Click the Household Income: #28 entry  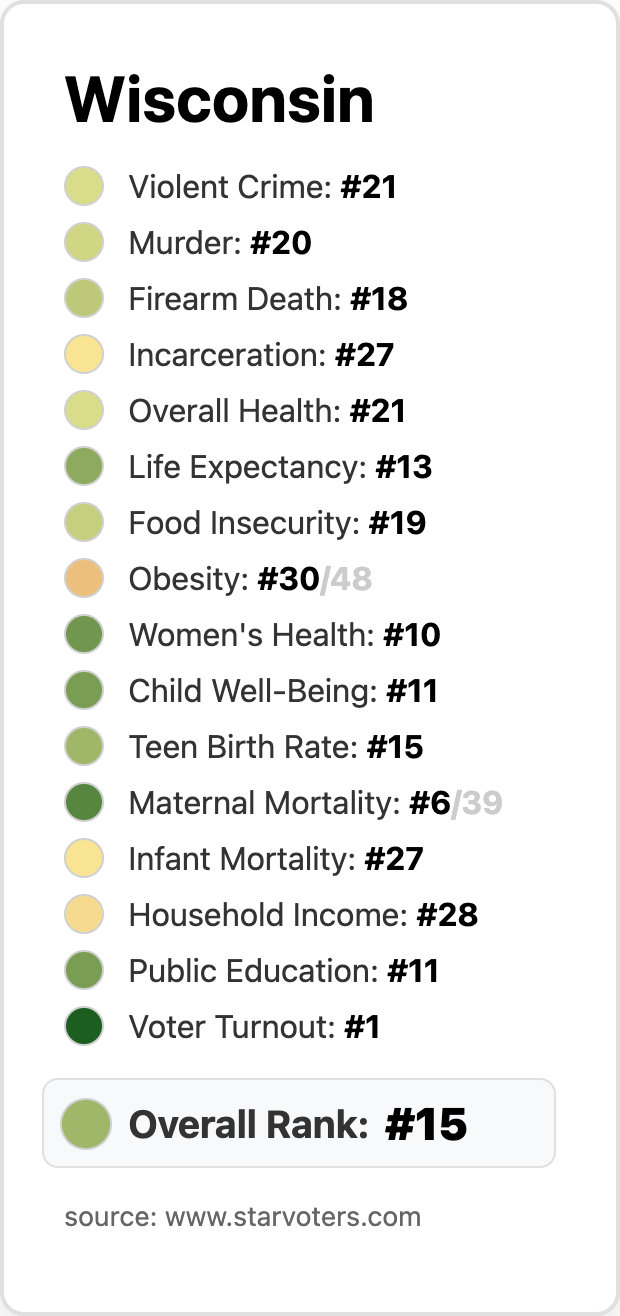(303, 915)
